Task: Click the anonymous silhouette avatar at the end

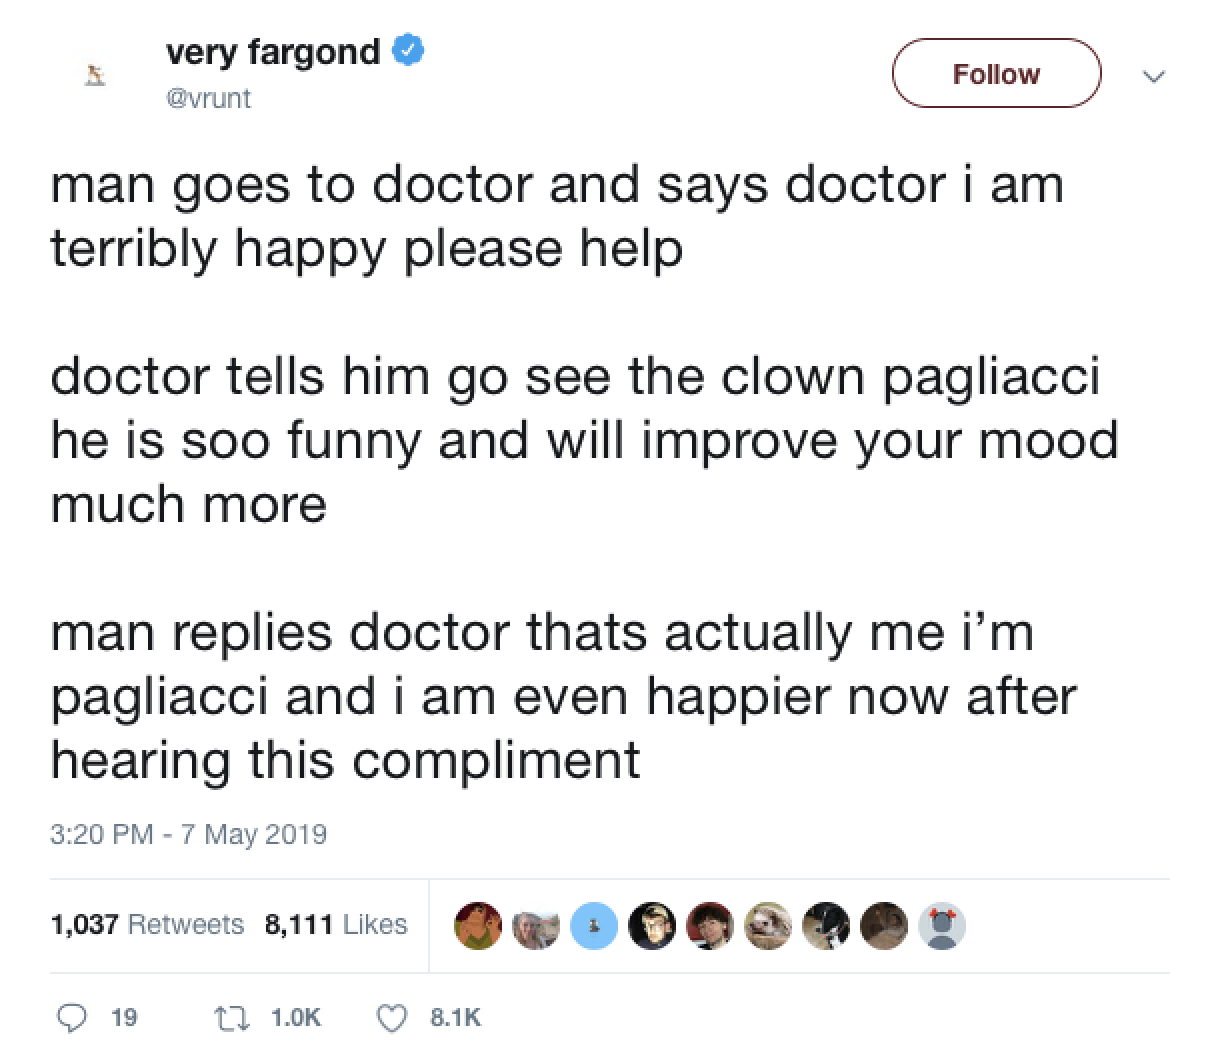Action: click(x=941, y=926)
